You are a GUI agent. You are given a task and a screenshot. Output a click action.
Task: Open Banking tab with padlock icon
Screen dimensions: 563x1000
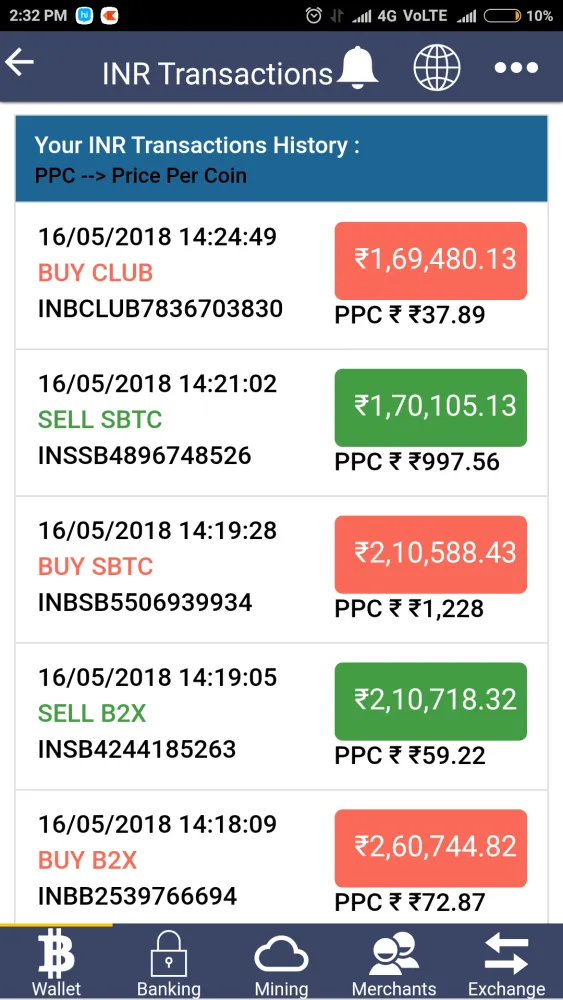(x=169, y=962)
